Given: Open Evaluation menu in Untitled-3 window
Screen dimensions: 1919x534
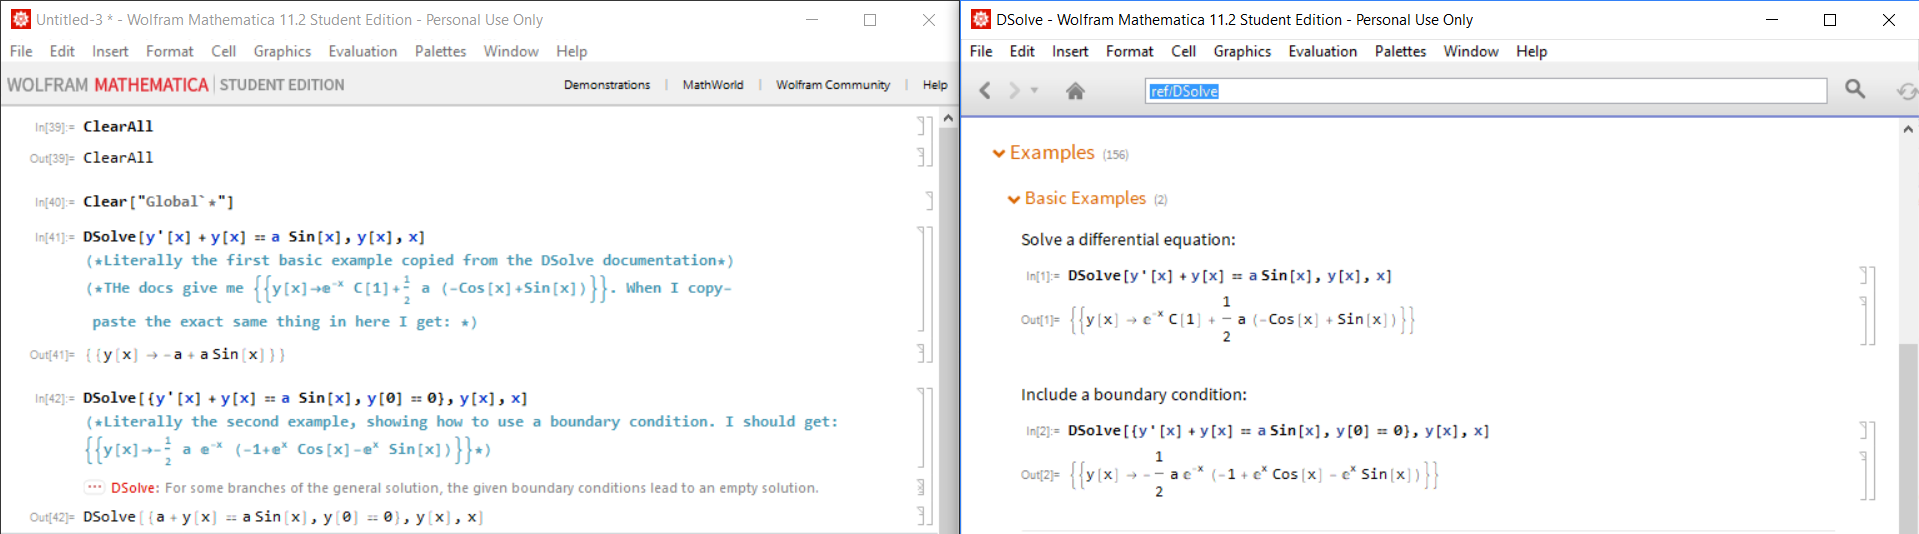Looking at the screenshot, I should point(363,51).
